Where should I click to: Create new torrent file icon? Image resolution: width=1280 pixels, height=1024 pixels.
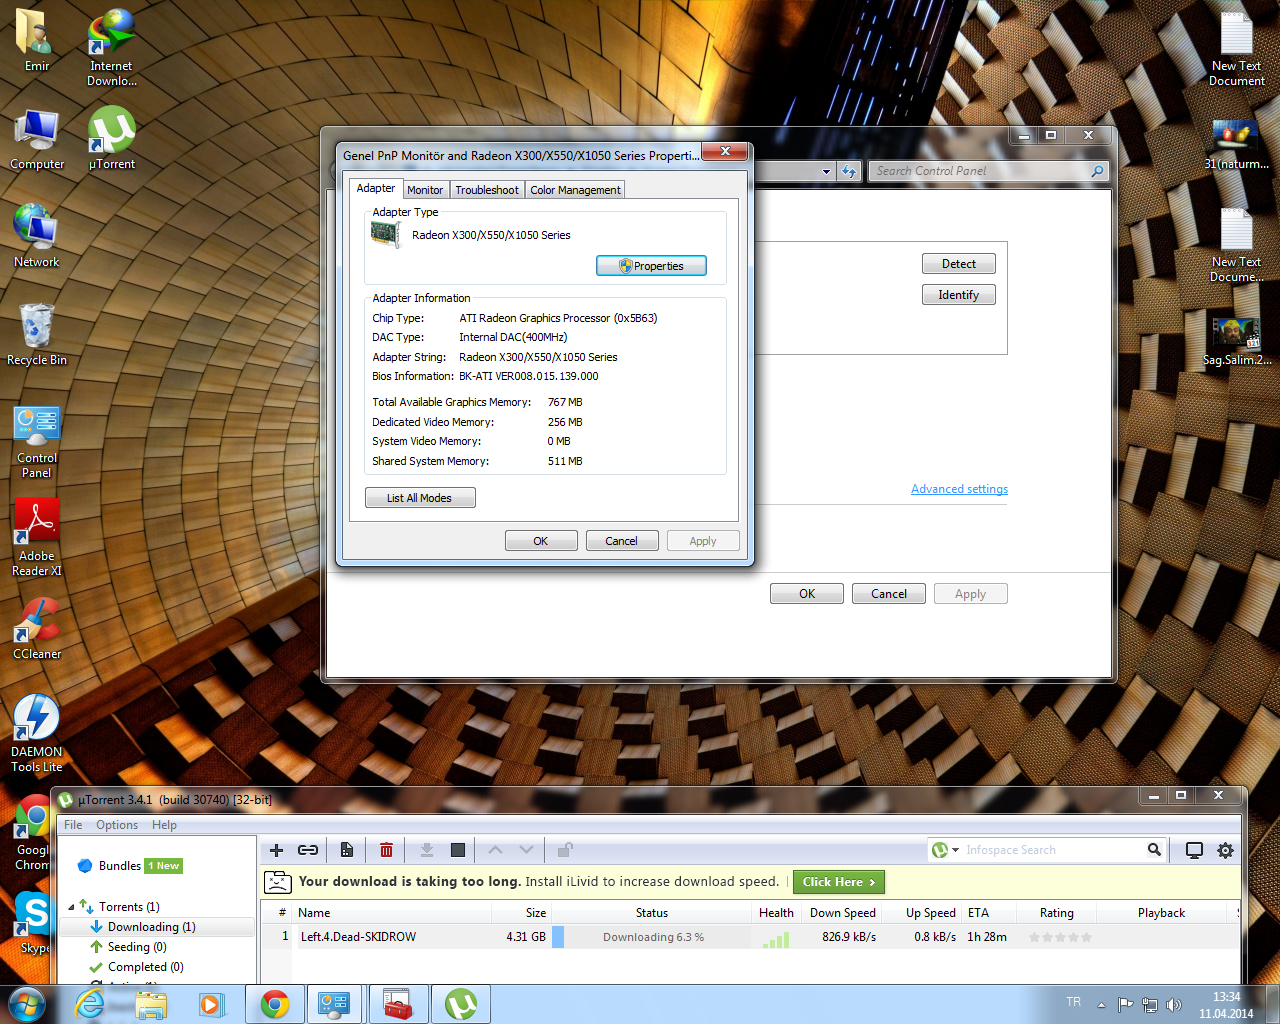point(347,850)
